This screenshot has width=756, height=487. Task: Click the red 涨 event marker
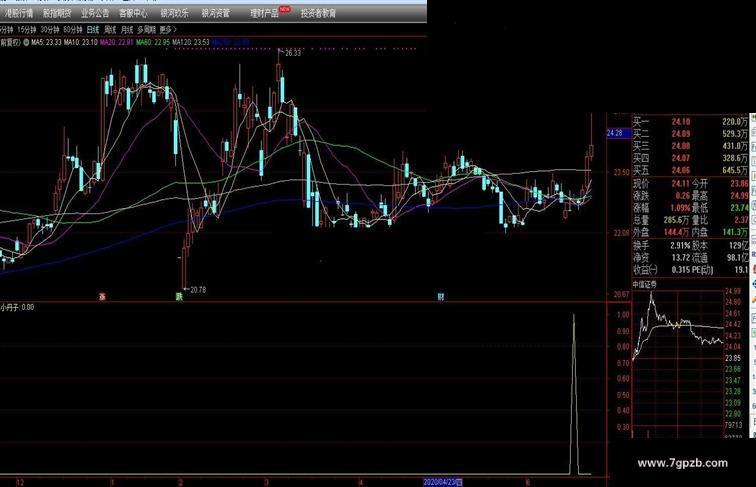point(102,297)
